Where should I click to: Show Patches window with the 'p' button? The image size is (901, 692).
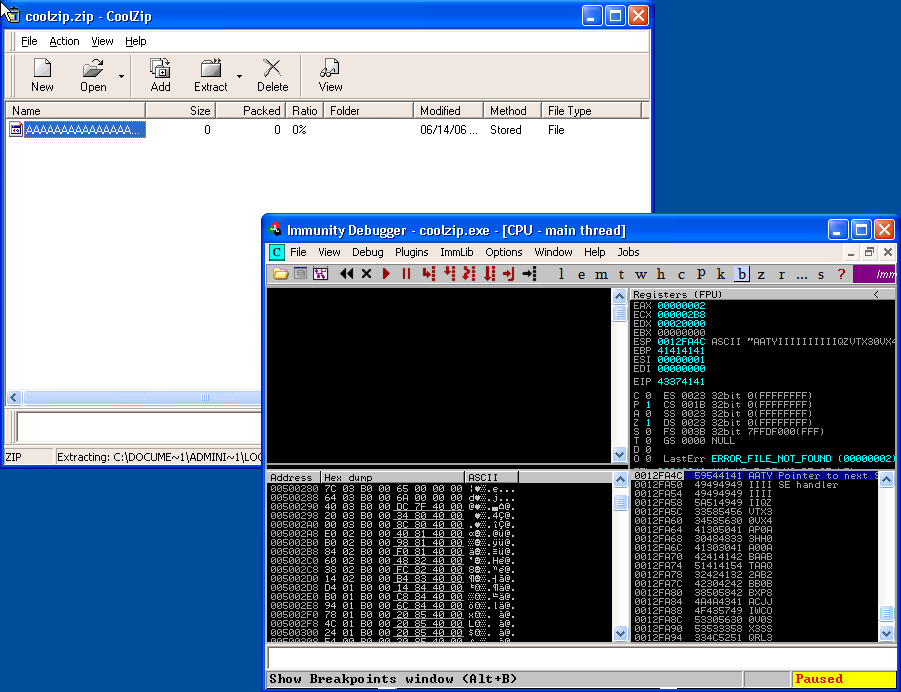[701, 274]
